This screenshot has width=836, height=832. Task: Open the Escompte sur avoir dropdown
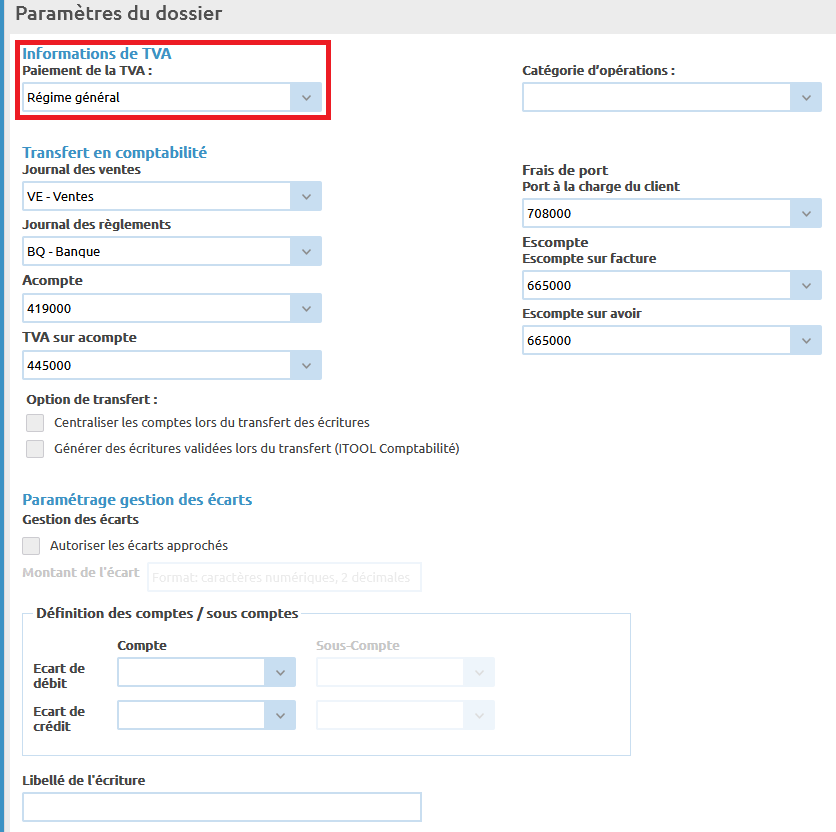[806, 340]
